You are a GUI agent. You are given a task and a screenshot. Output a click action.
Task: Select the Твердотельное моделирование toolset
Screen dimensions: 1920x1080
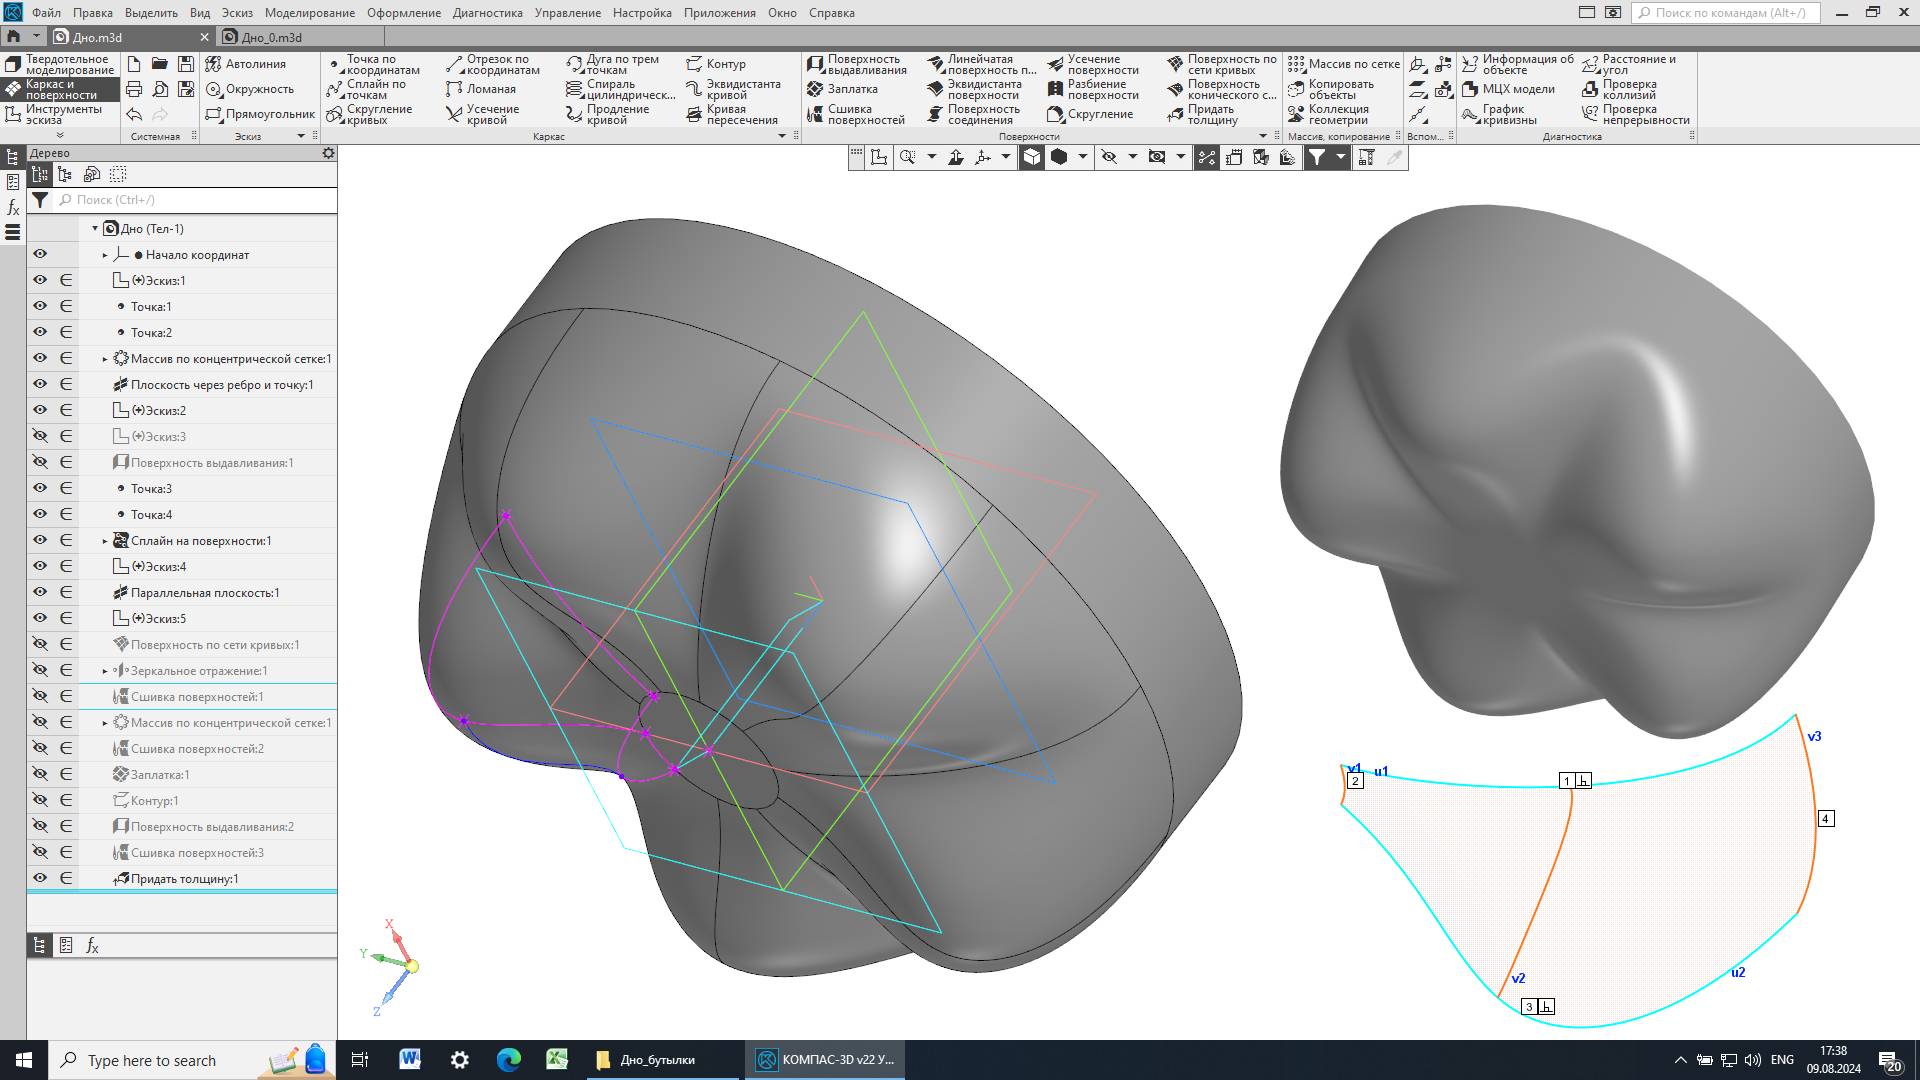tap(58, 64)
